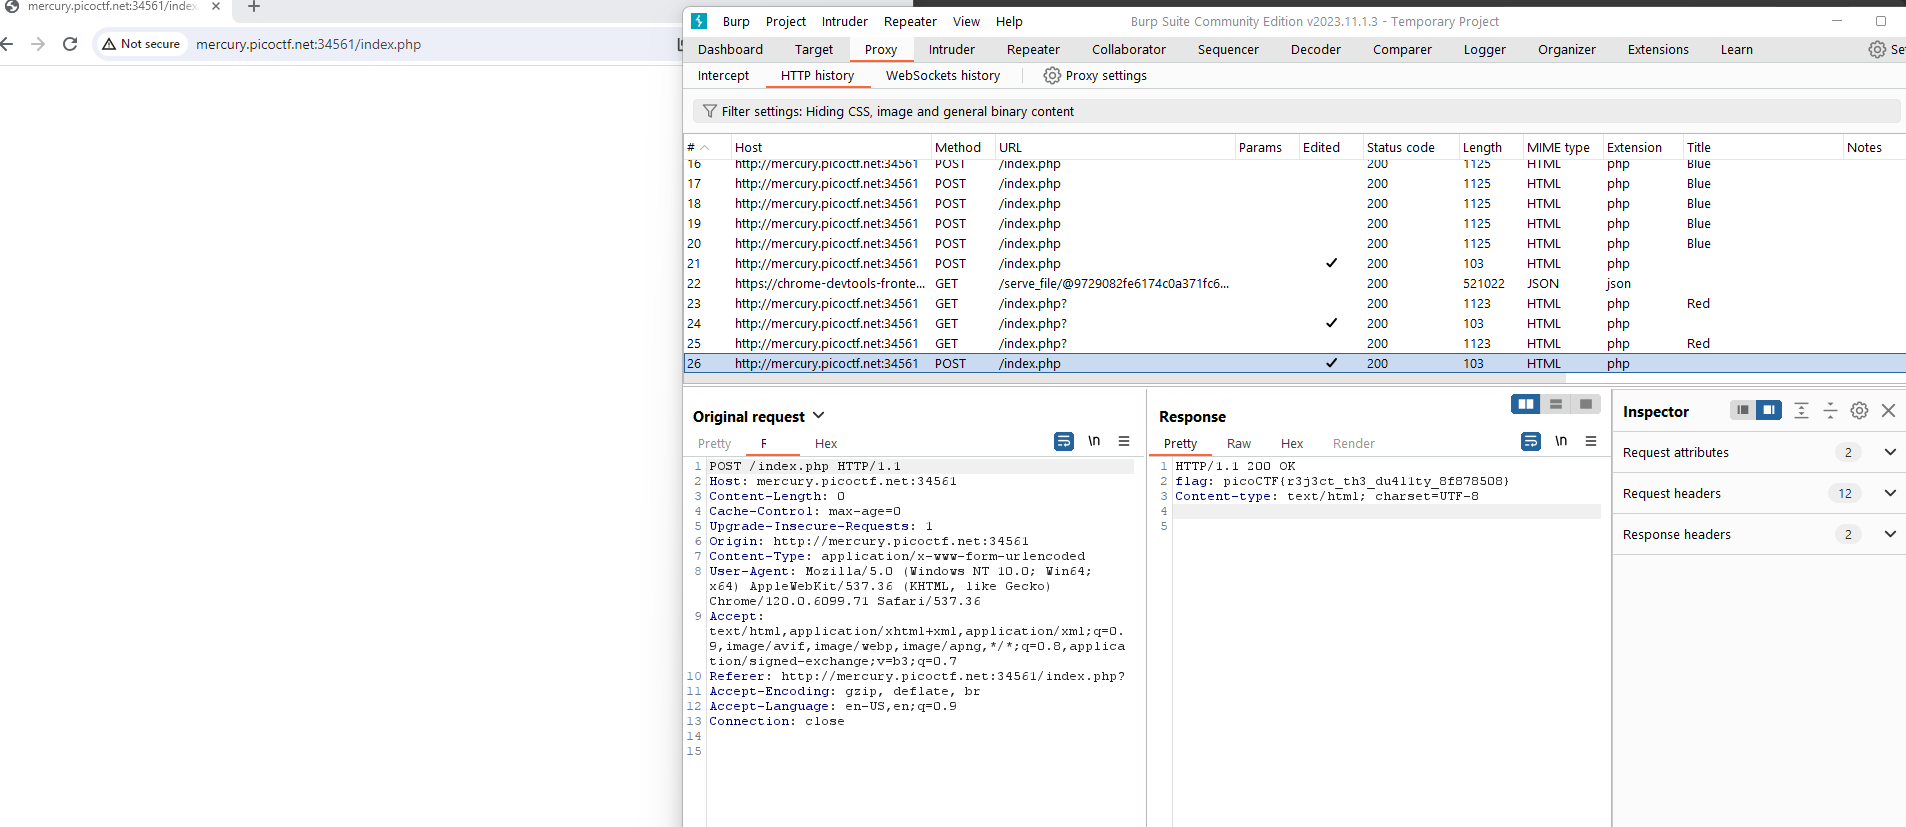Reload the browser page
This screenshot has width=1906, height=827.
(70, 44)
